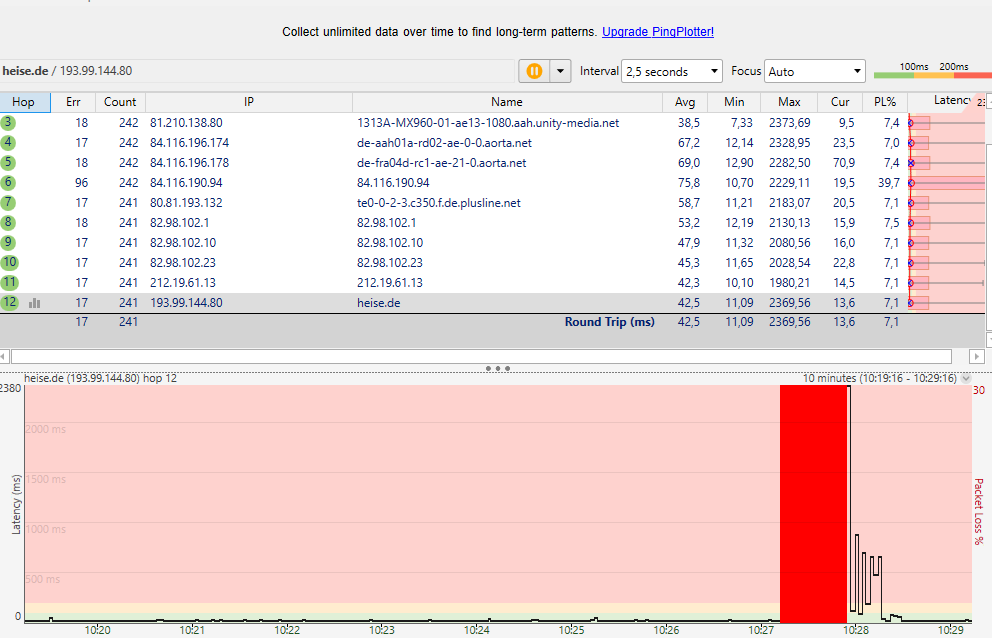This screenshot has width=992, height=638.
Task: Click the Avg column header
Action: [685, 102]
